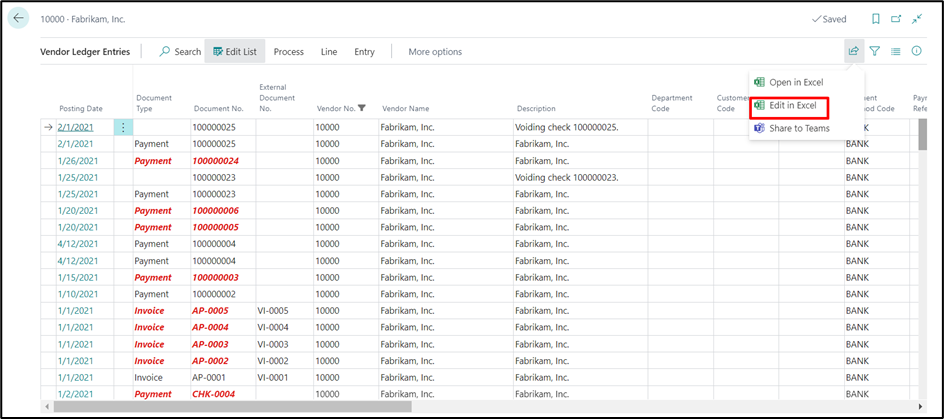
Task: Click the Document No. column header
Action: [219, 108]
